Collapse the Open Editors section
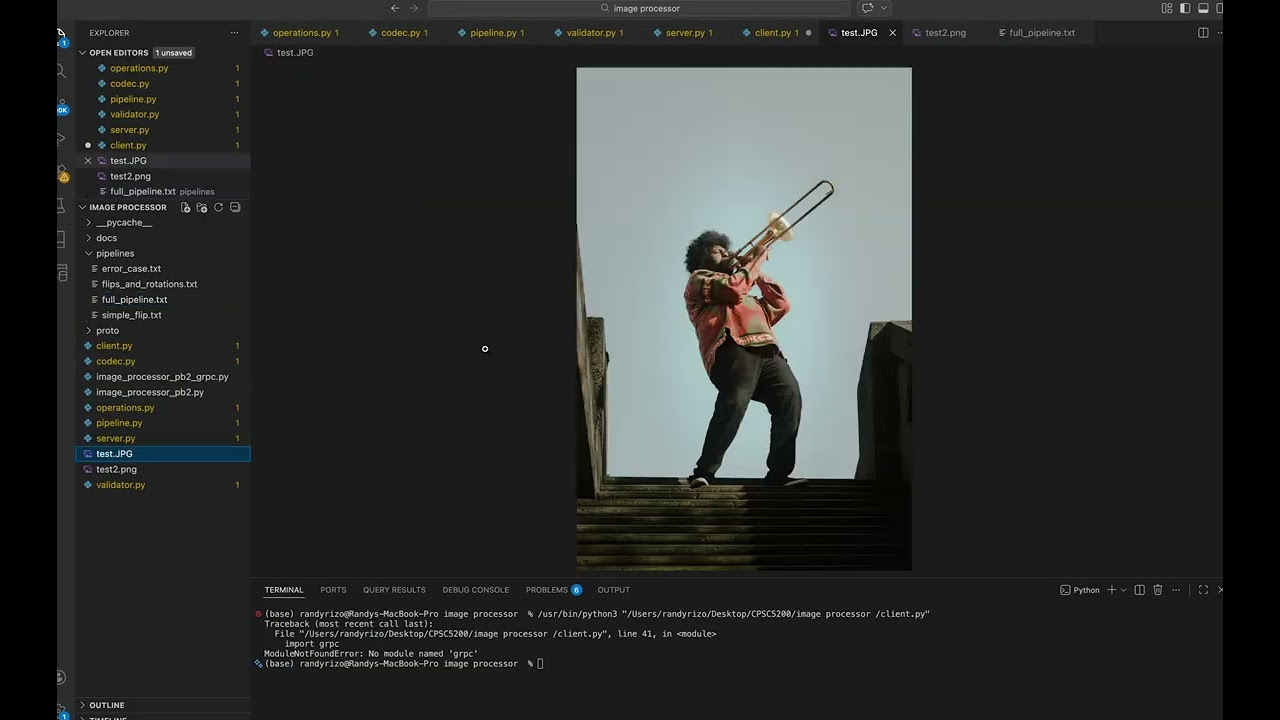The width and height of the screenshot is (1280, 720). pos(83,53)
